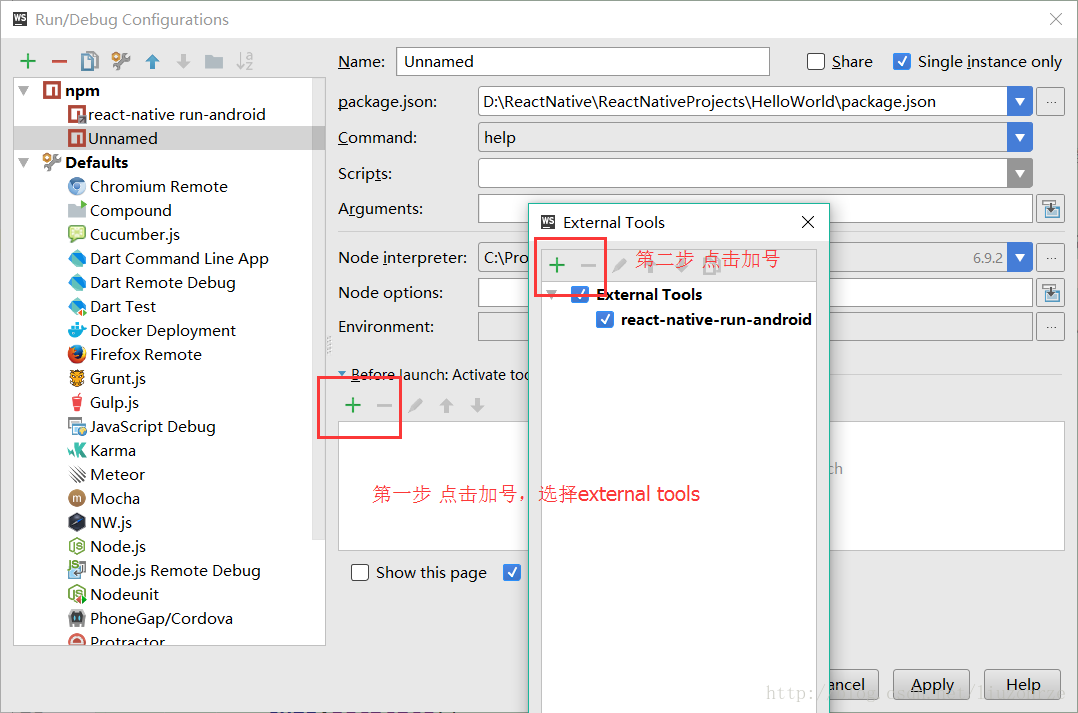Add new configuration with green plus

(x=28, y=61)
